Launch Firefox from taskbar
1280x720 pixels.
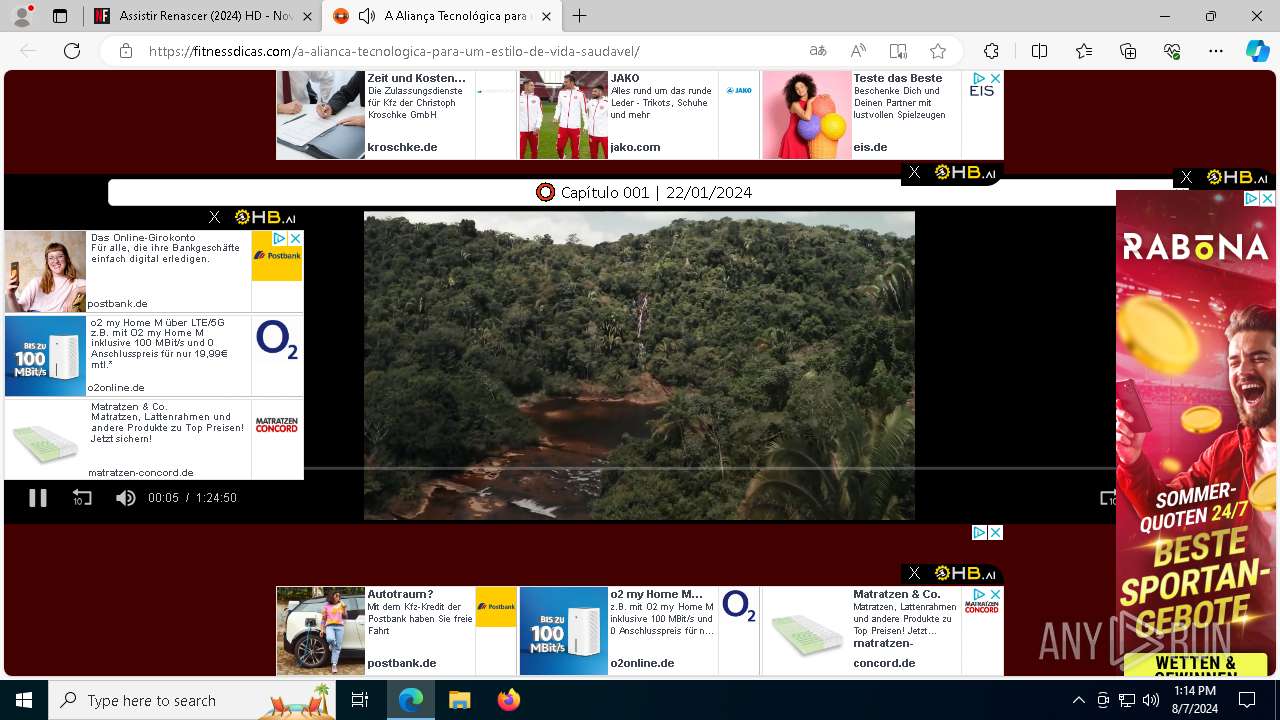pos(508,700)
